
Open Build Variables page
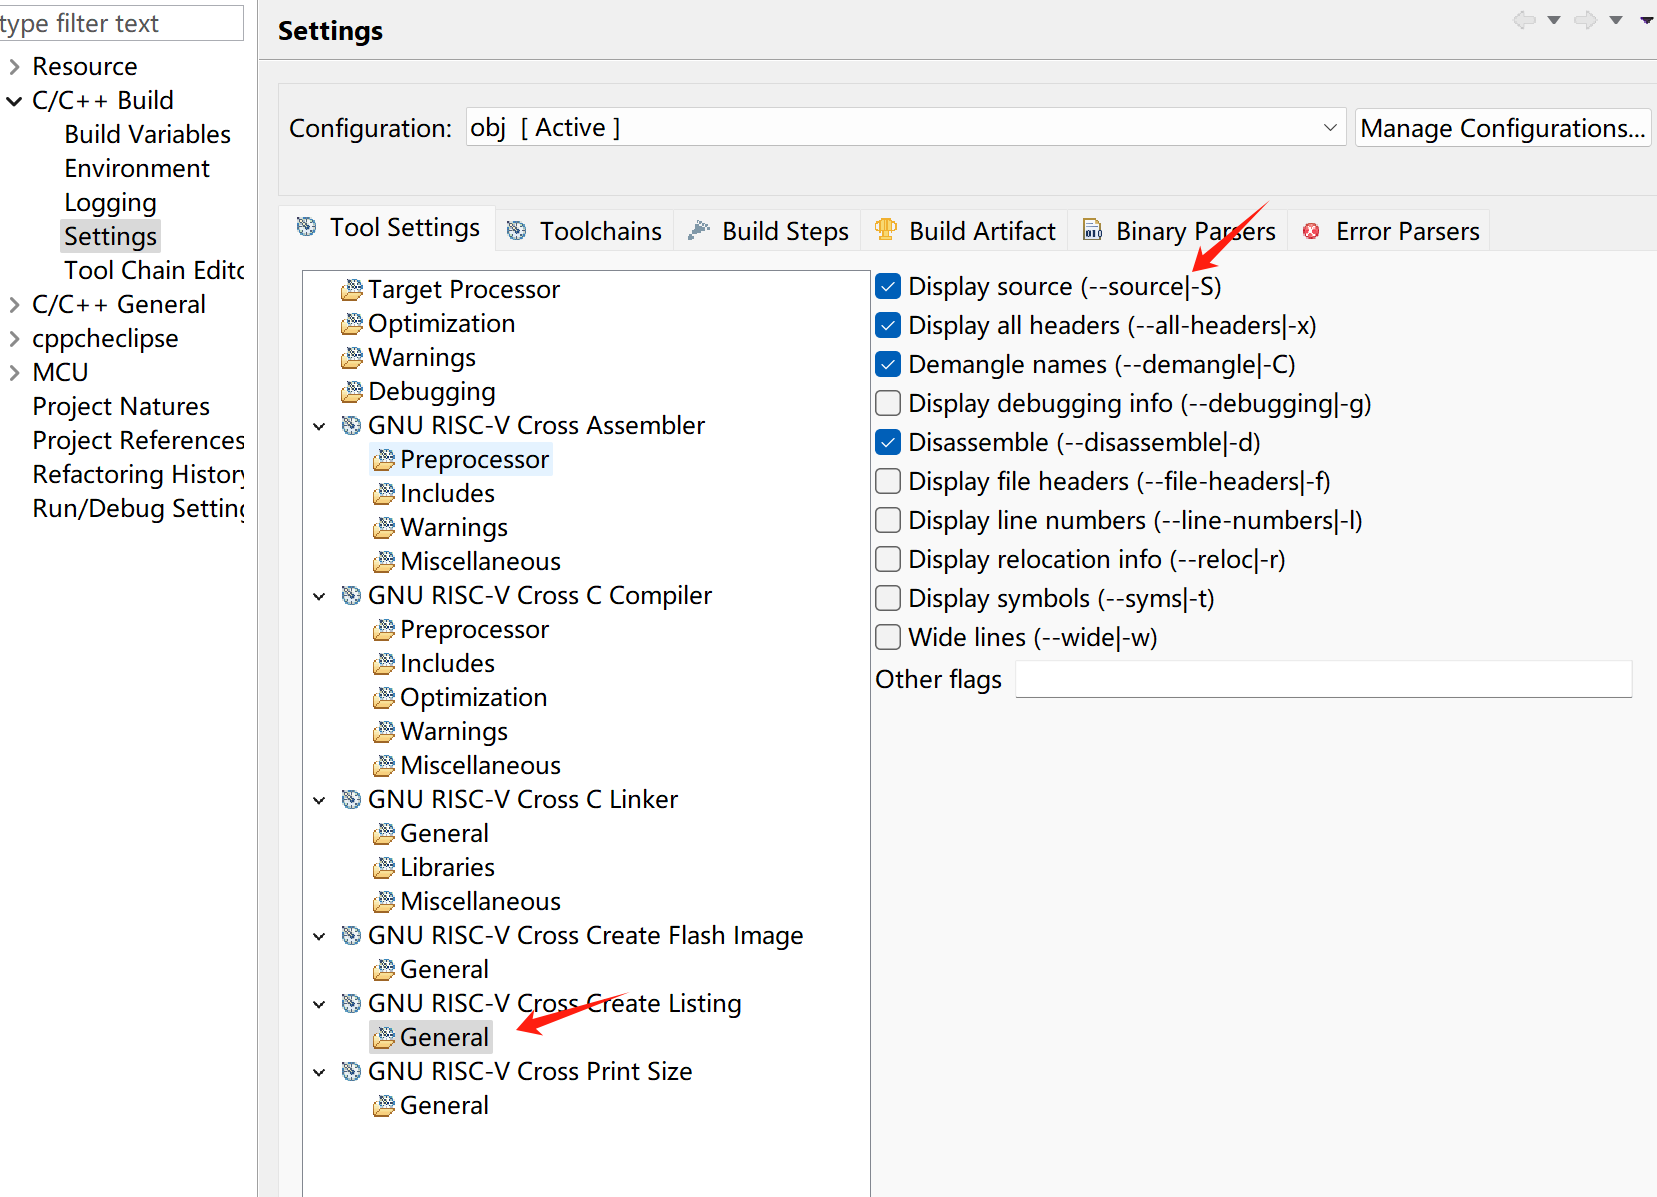click(x=147, y=135)
